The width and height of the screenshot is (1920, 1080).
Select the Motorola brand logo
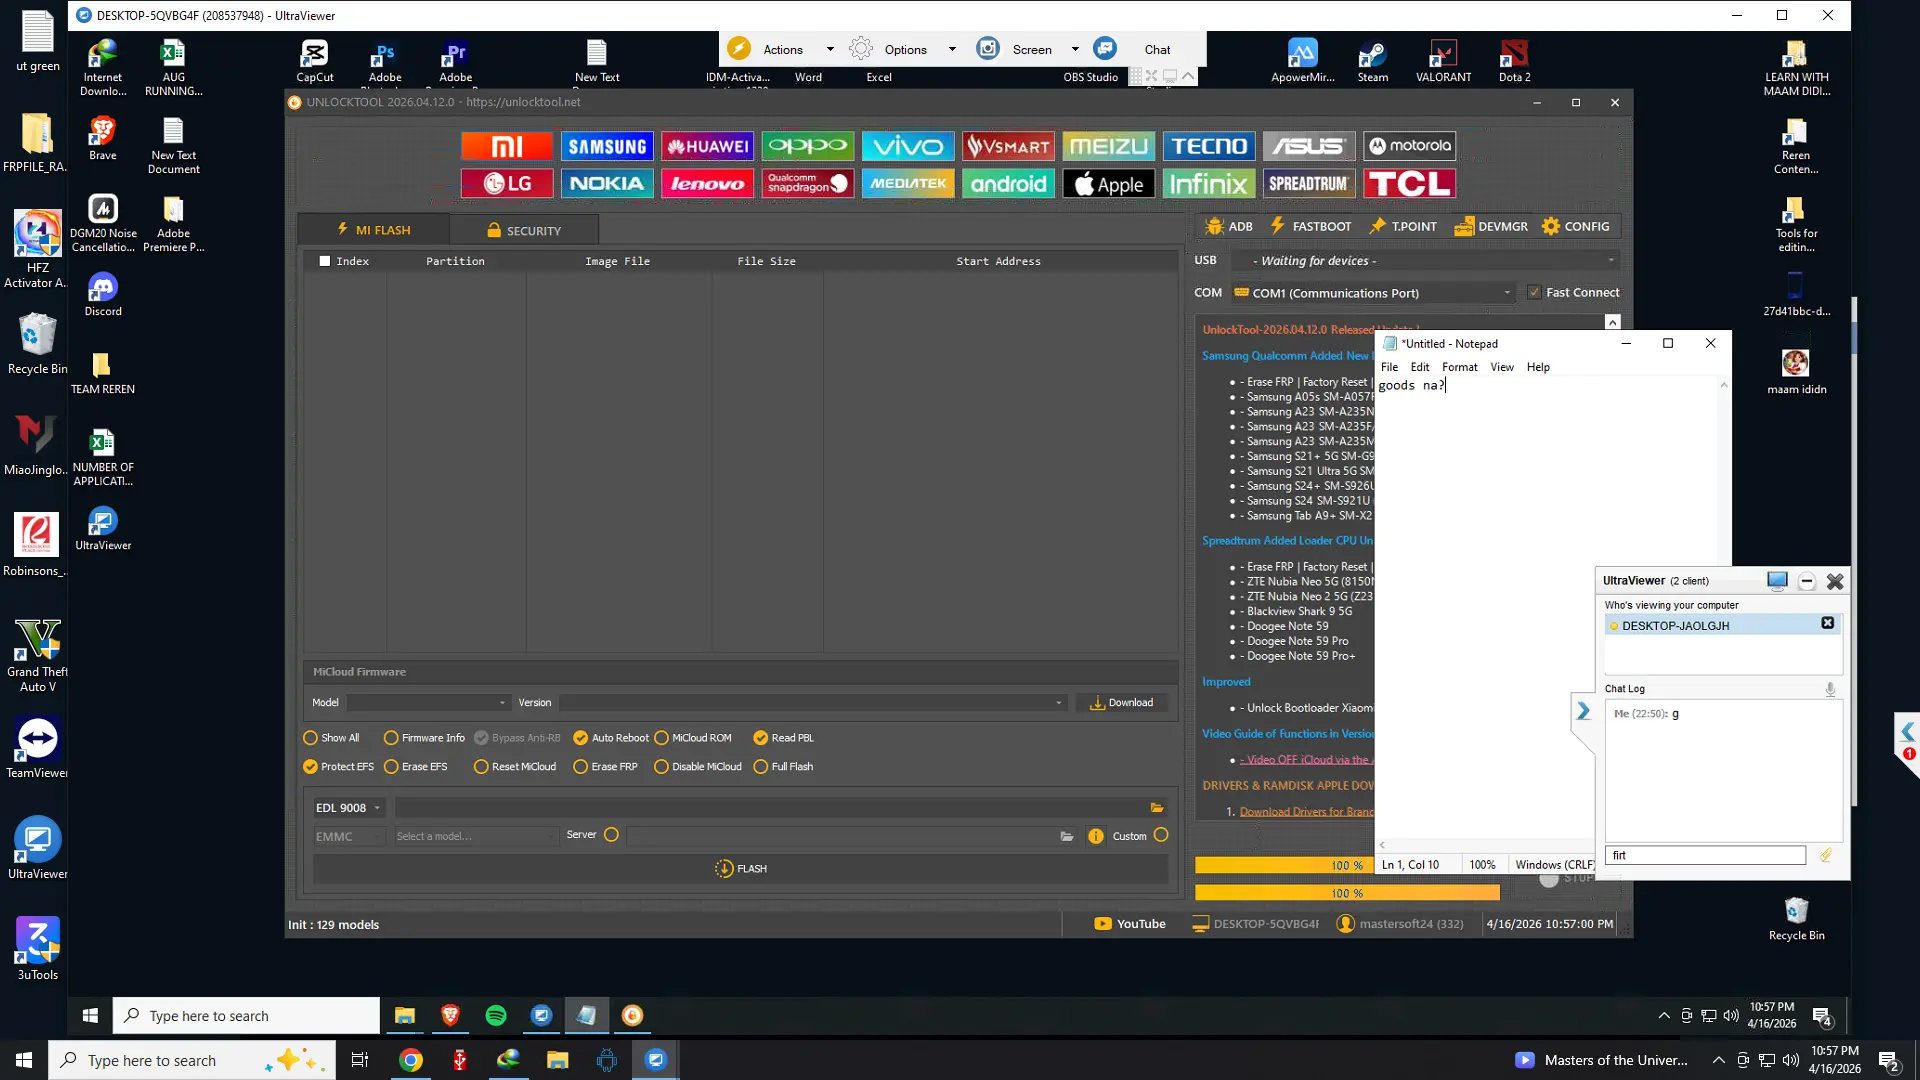tap(1409, 146)
